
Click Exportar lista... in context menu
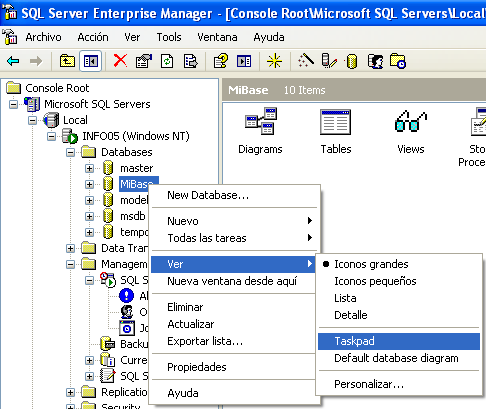click(233, 341)
